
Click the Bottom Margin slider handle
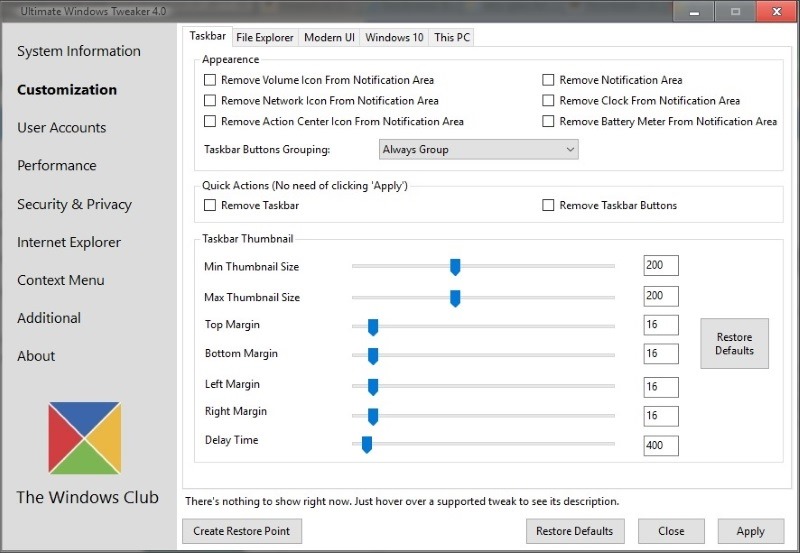[x=373, y=356]
